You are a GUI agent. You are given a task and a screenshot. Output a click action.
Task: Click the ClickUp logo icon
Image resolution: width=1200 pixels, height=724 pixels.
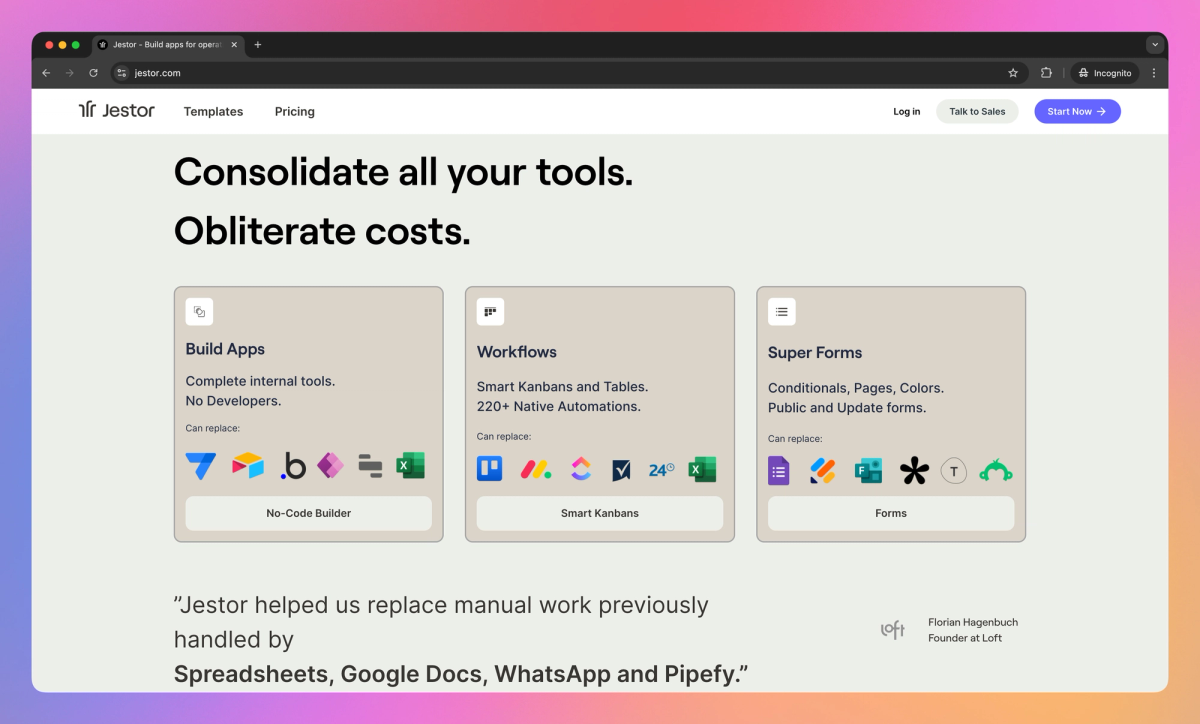pyautogui.click(x=581, y=468)
